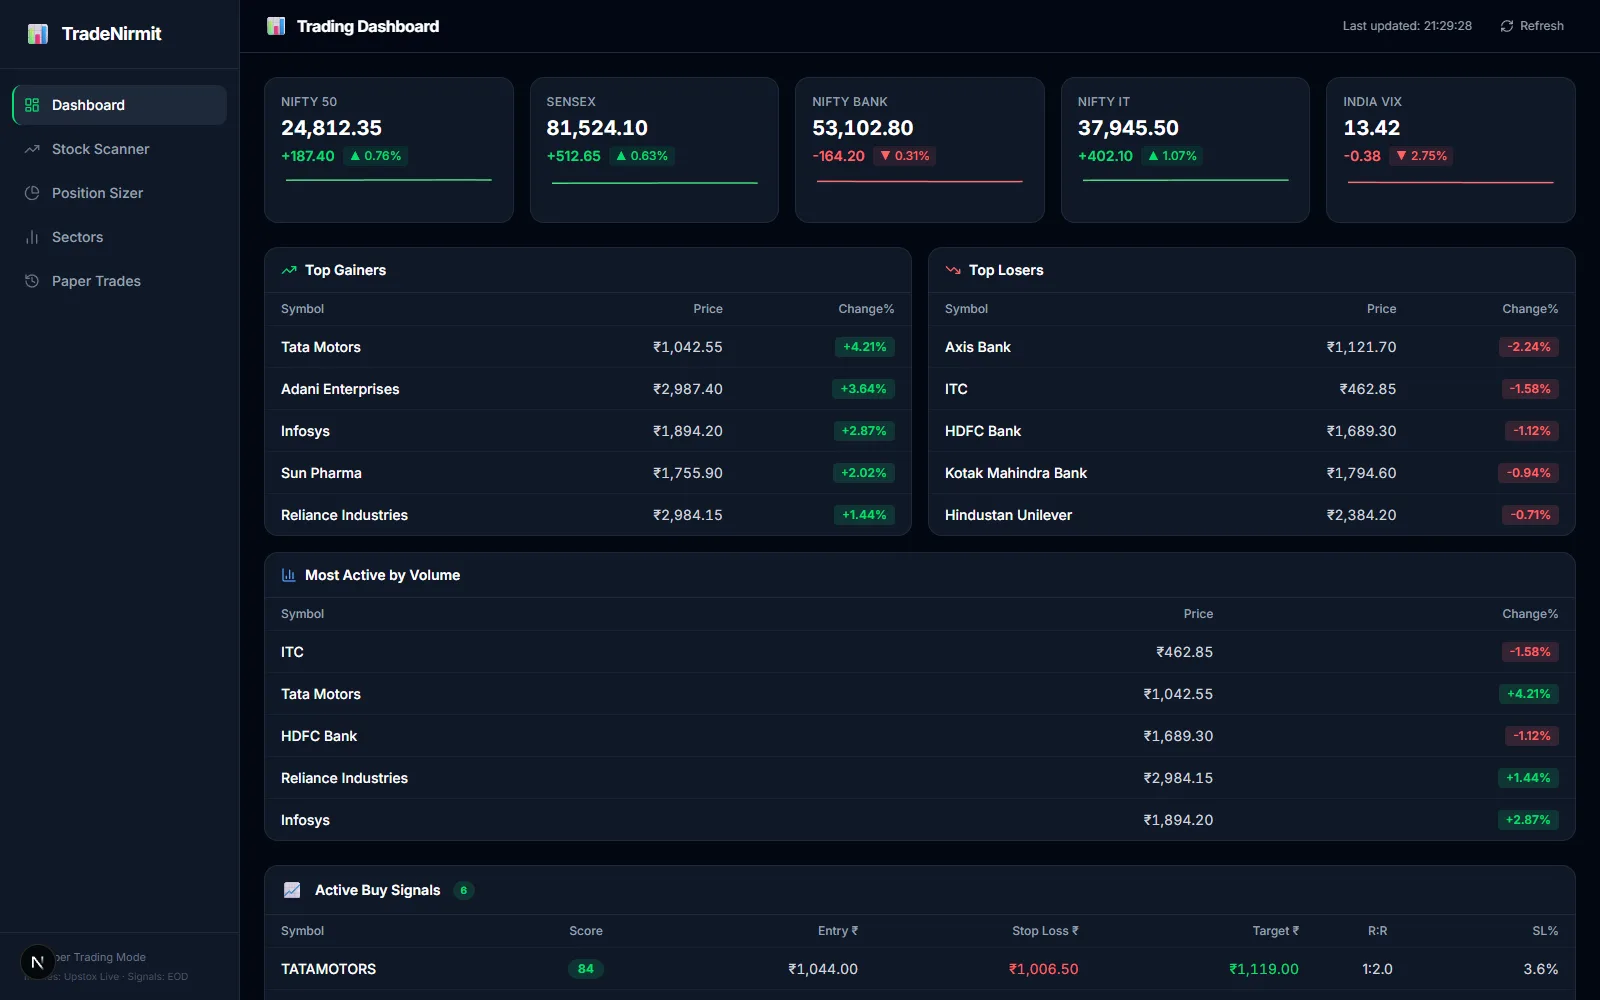The width and height of the screenshot is (1600, 1000).
Task: Open Stock Scanner from the sidebar
Action: [120, 149]
